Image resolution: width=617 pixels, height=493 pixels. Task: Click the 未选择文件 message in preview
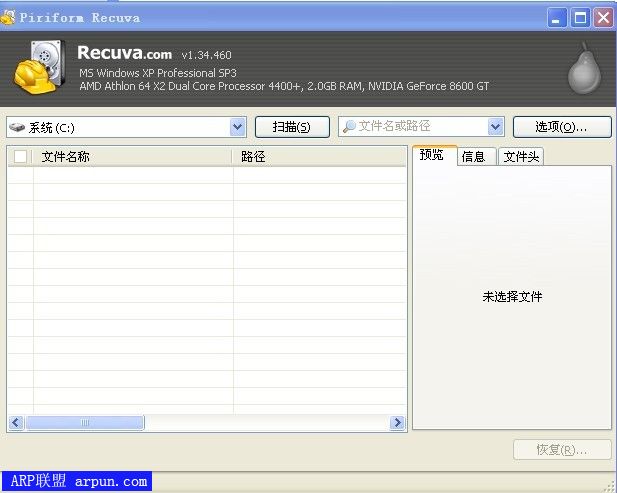tap(512, 296)
